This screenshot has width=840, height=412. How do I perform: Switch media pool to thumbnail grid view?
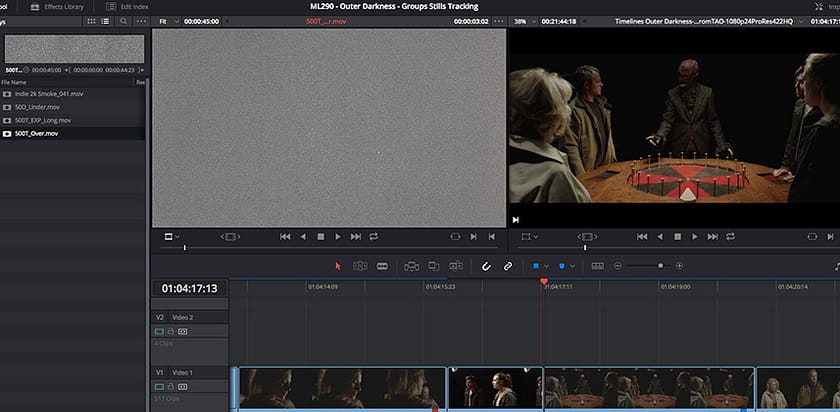point(91,21)
